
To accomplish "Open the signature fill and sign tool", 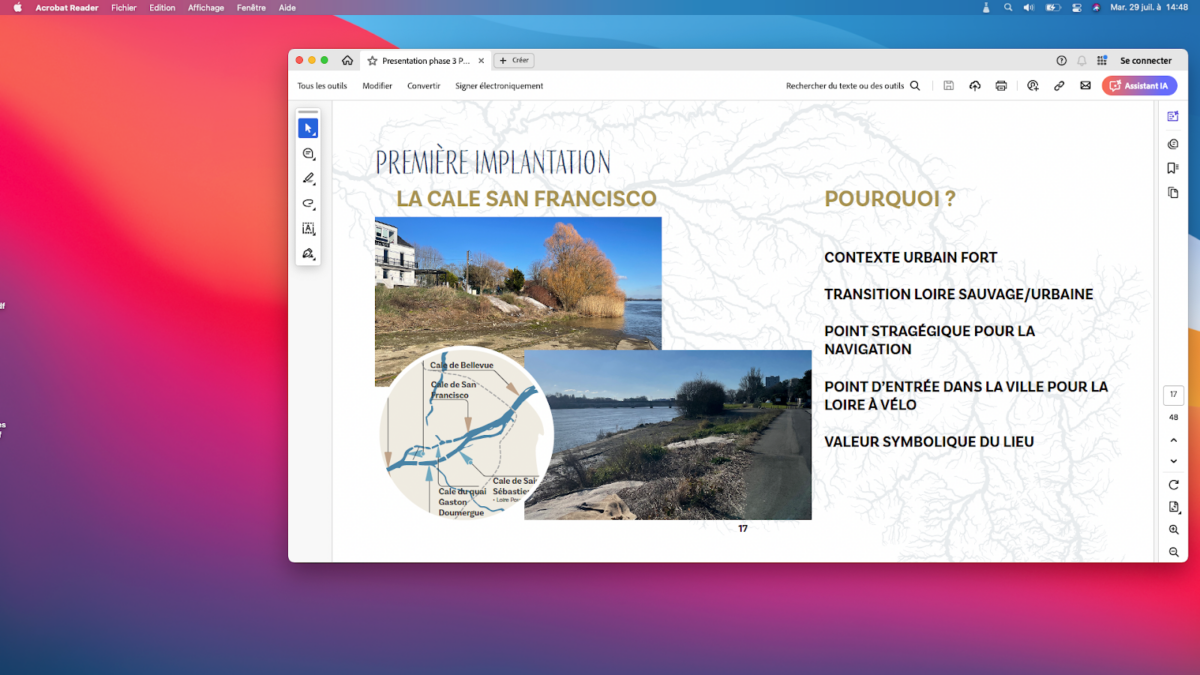I will pyautogui.click(x=308, y=254).
